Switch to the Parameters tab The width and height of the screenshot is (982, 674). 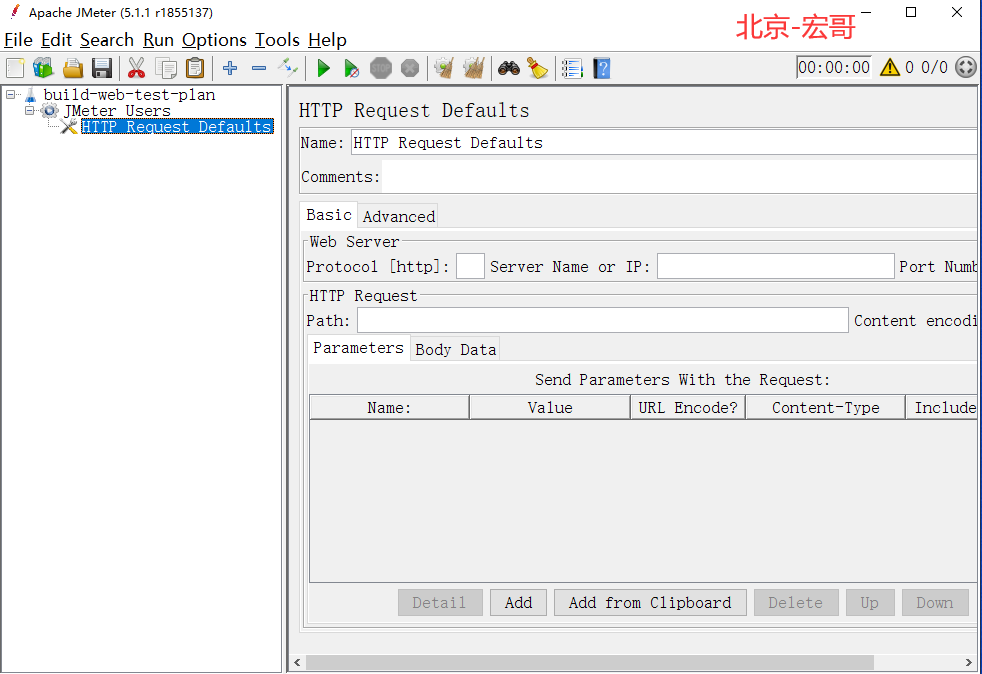[x=358, y=348]
